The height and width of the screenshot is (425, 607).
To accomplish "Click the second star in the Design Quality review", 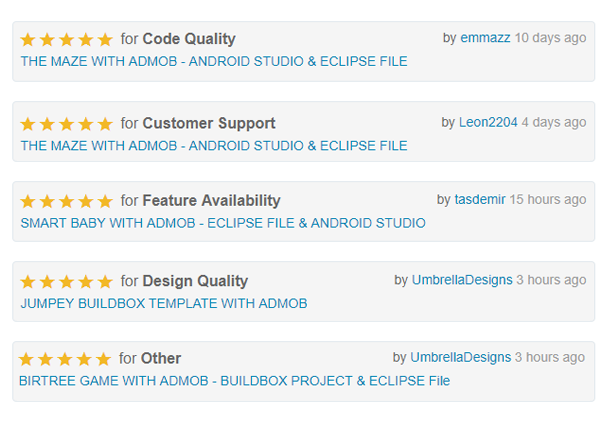I will (x=47, y=282).
